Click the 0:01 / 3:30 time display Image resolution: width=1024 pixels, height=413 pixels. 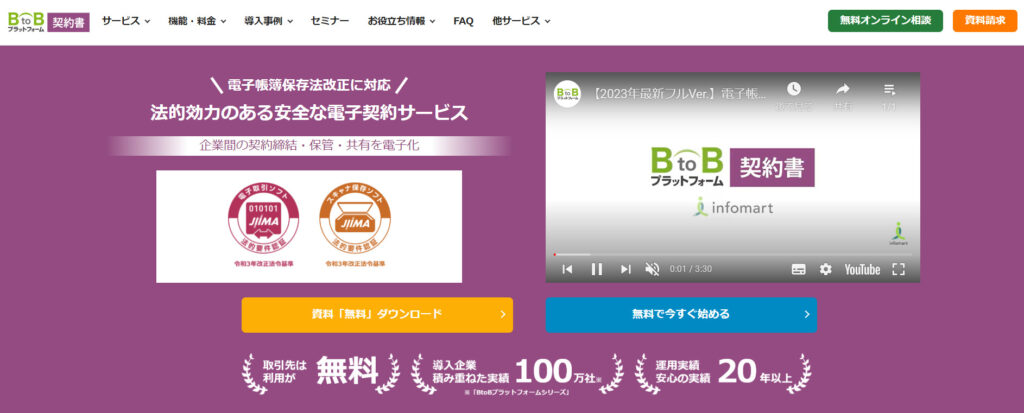click(x=691, y=269)
